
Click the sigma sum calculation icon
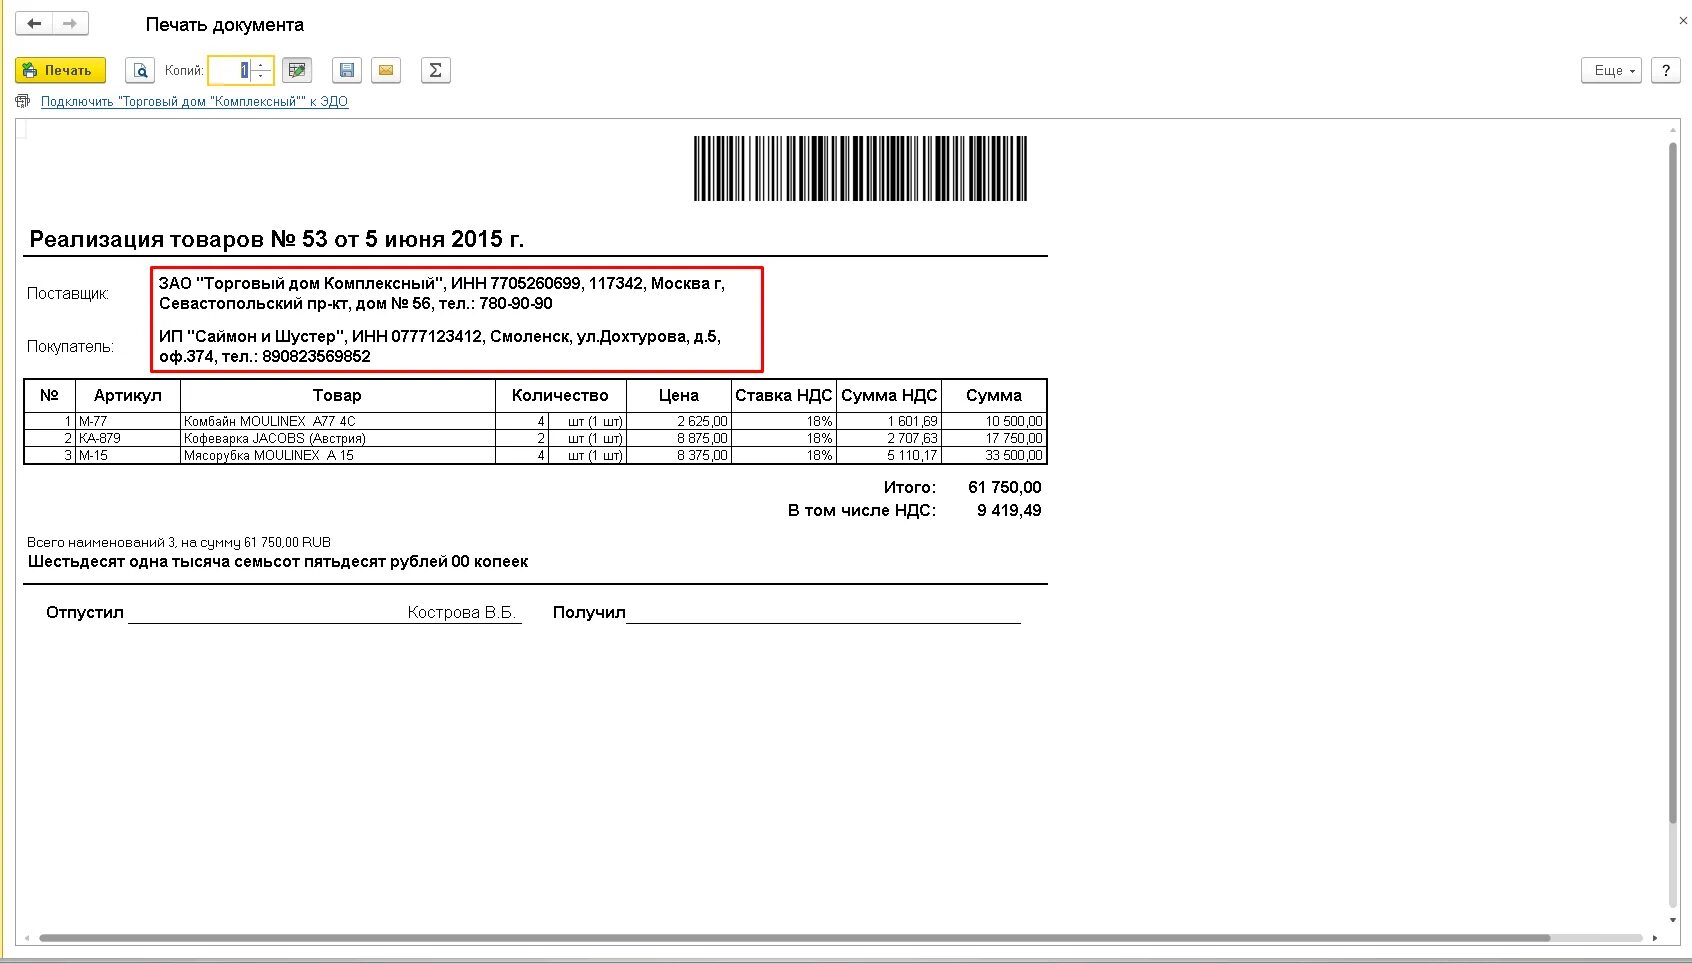(x=435, y=70)
